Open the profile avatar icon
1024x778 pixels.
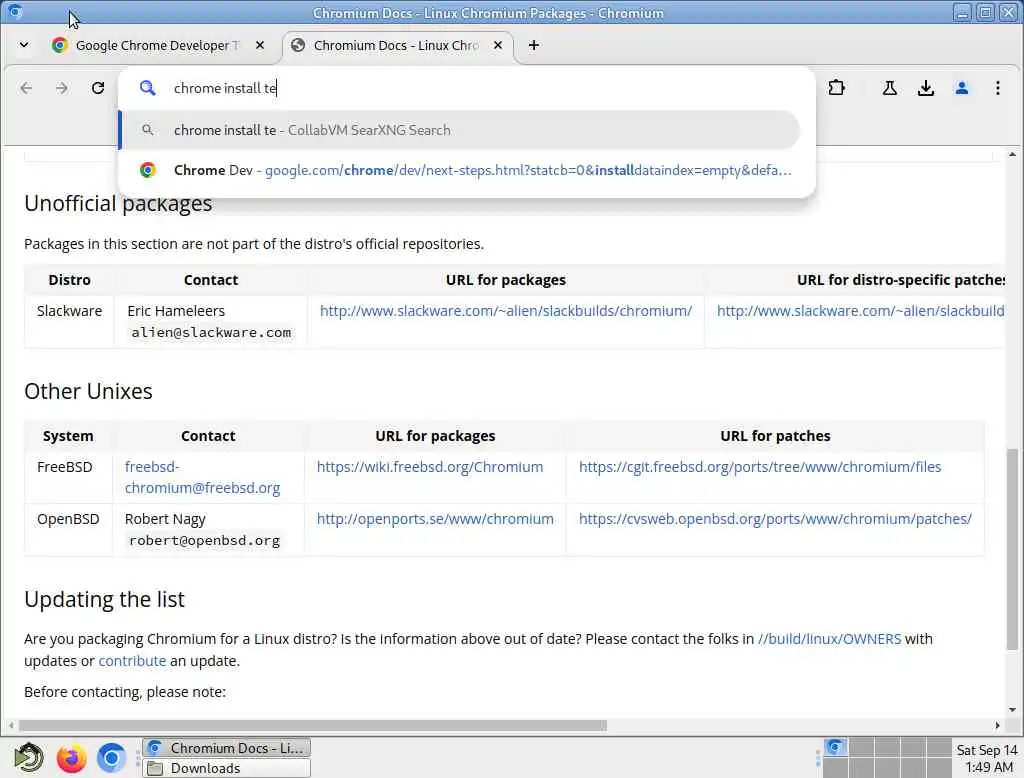click(x=961, y=88)
